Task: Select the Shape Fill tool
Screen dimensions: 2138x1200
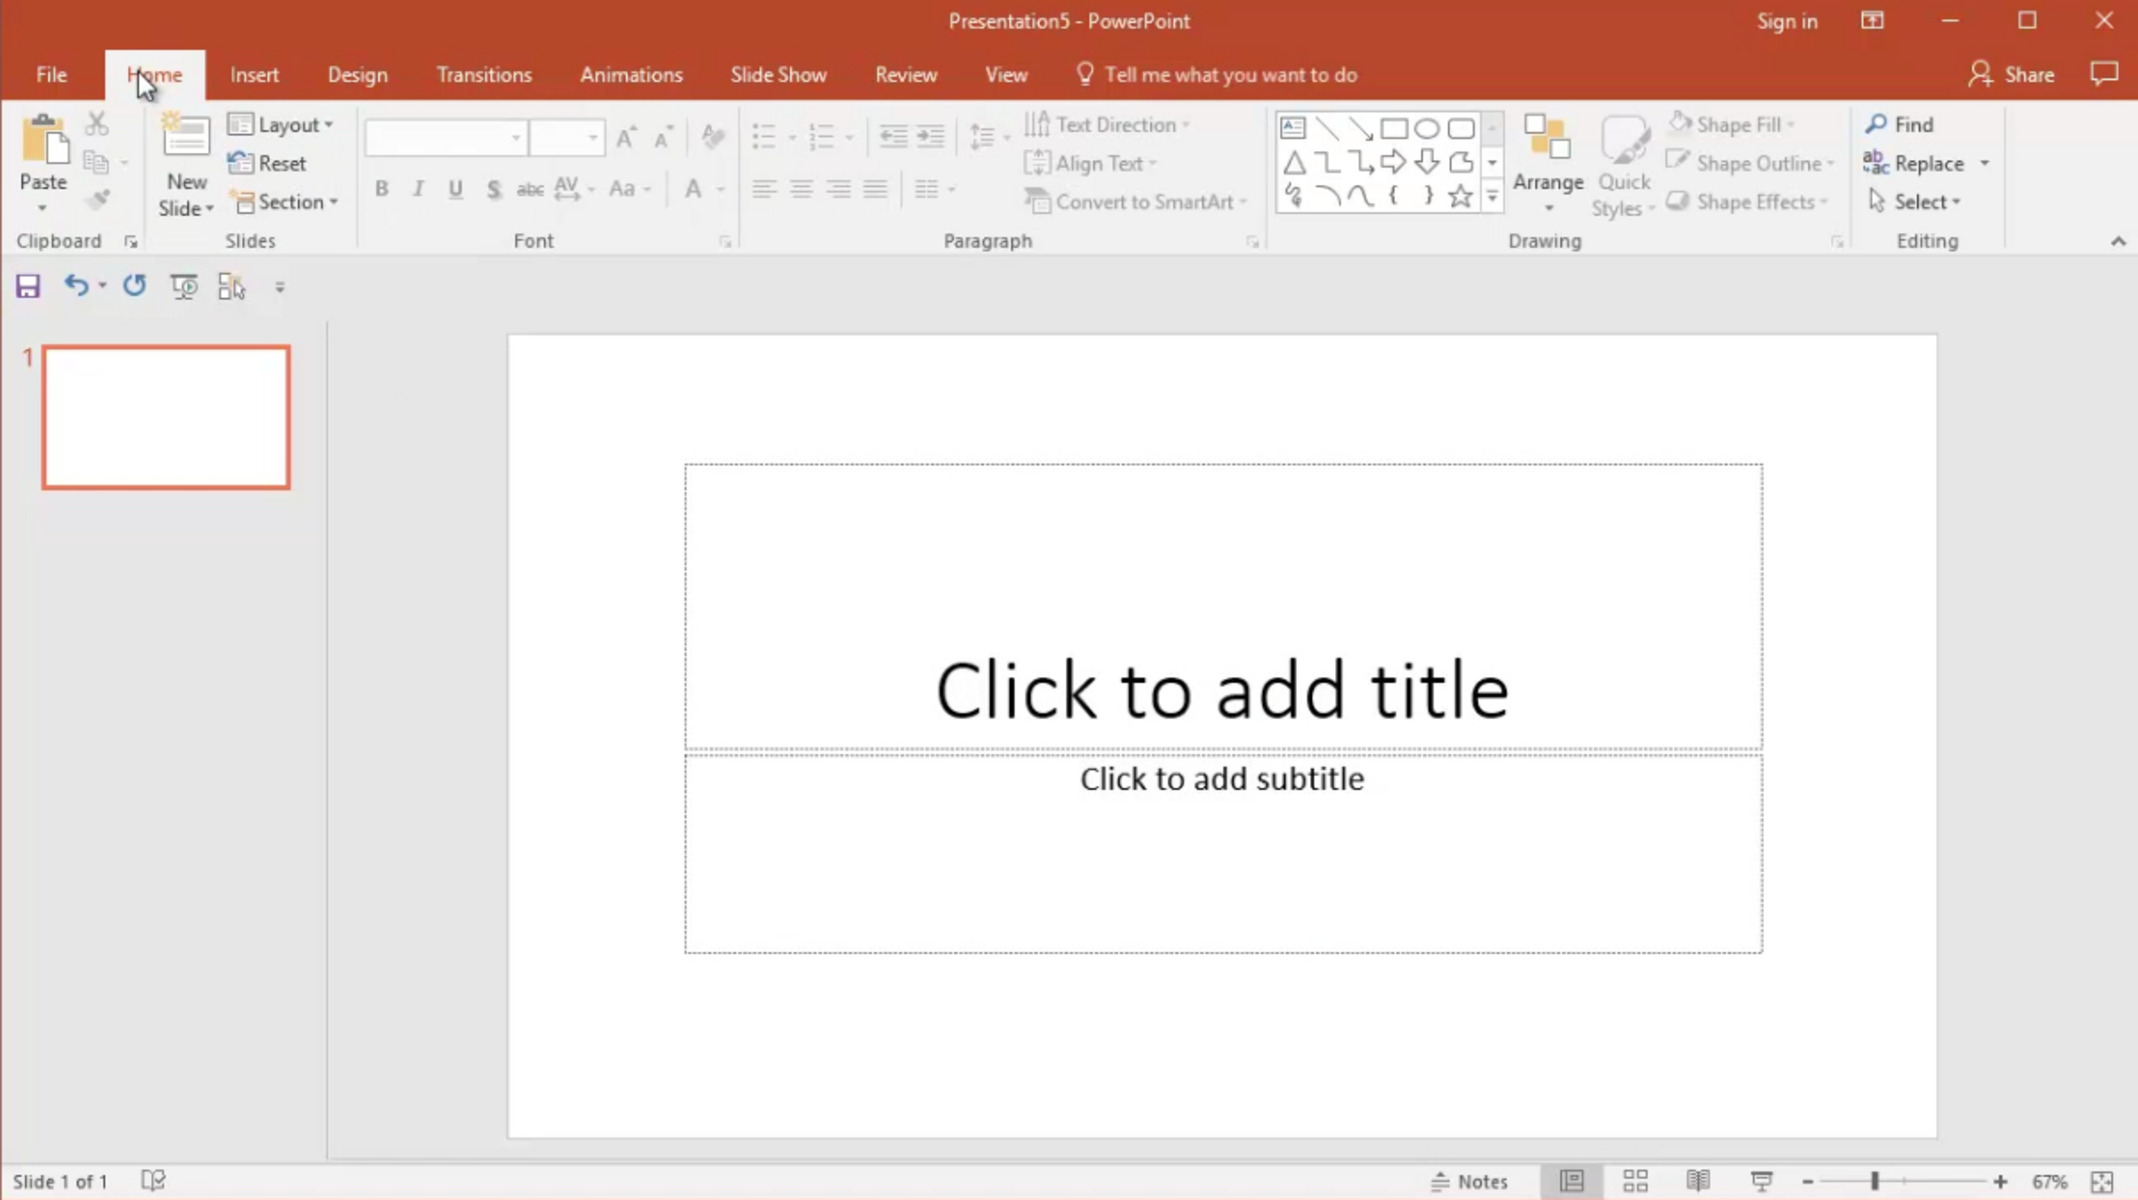Action: (1737, 123)
